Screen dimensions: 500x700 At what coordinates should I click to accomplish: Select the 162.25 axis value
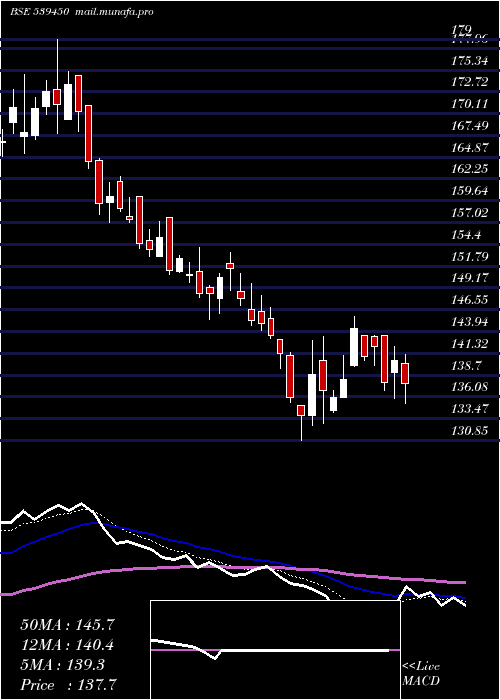[469, 170]
